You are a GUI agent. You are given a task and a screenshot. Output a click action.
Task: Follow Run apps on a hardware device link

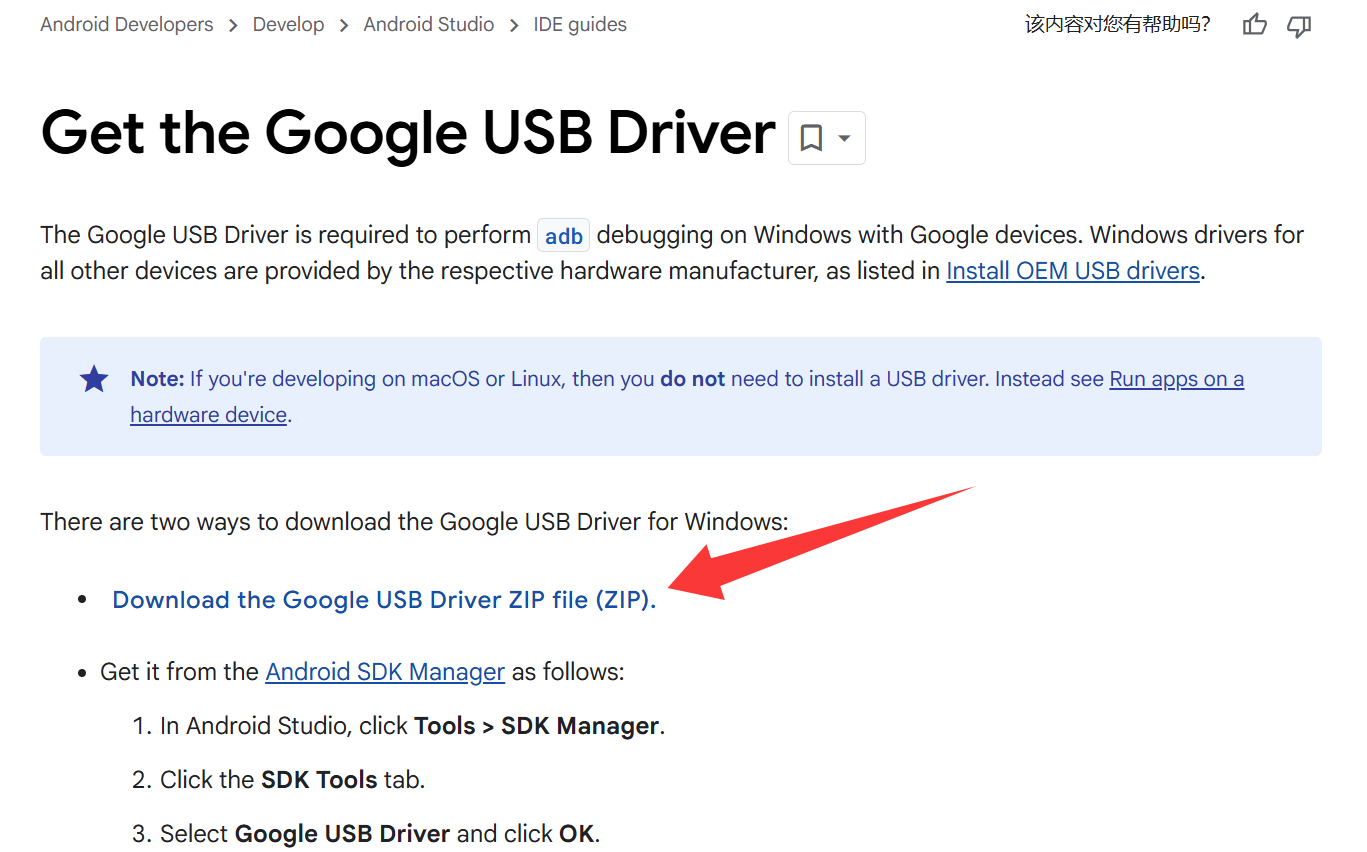1176,379
